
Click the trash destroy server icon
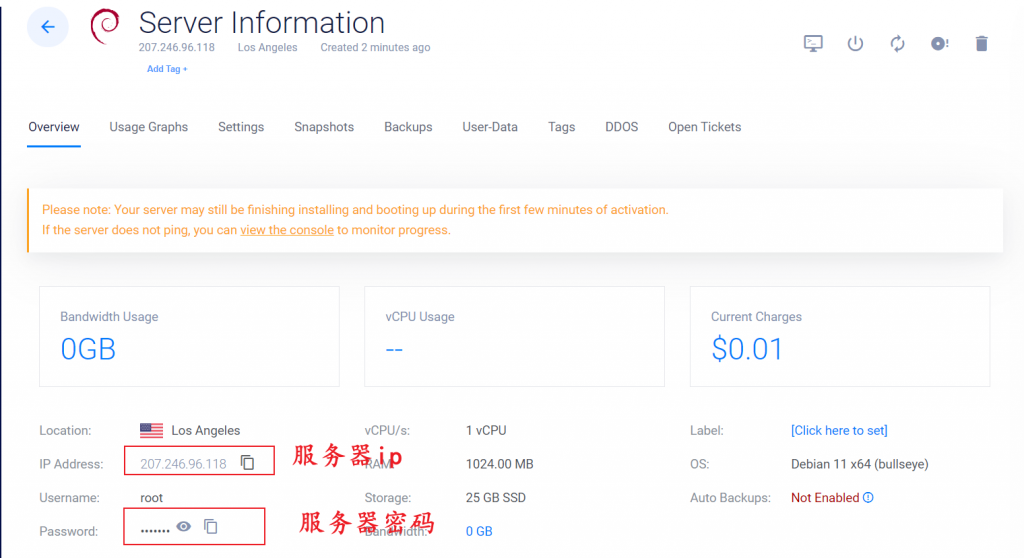[981, 44]
